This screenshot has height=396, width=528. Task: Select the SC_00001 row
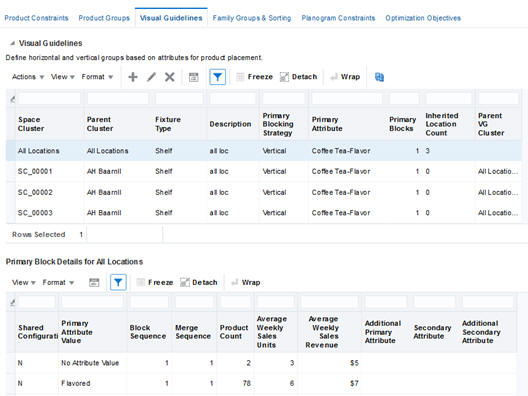pyautogui.click(x=264, y=171)
